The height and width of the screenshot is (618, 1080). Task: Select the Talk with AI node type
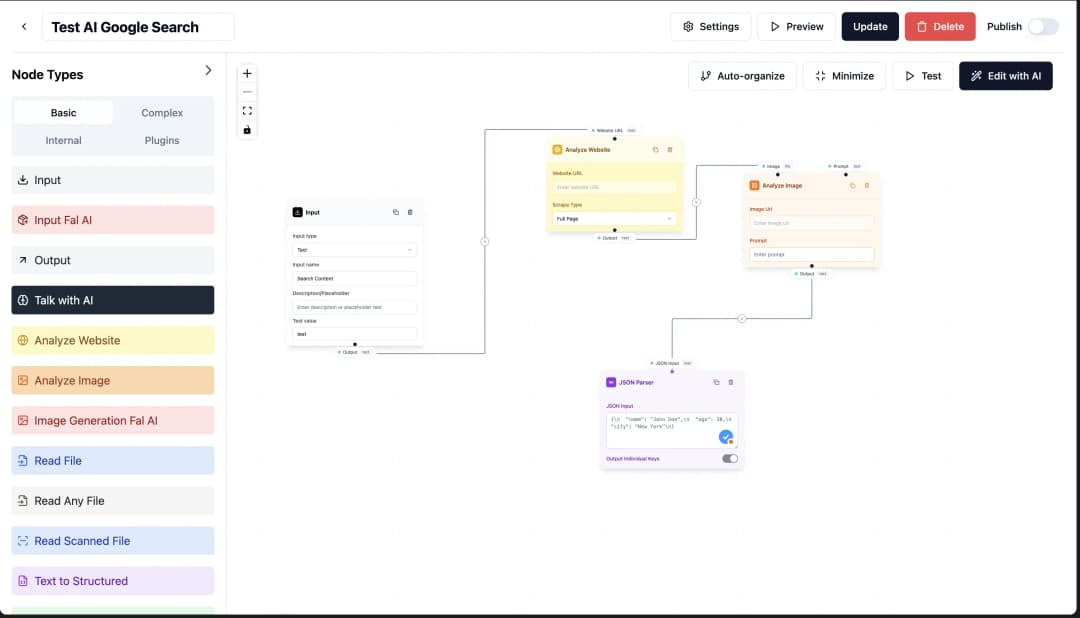(x=112, y=299)
